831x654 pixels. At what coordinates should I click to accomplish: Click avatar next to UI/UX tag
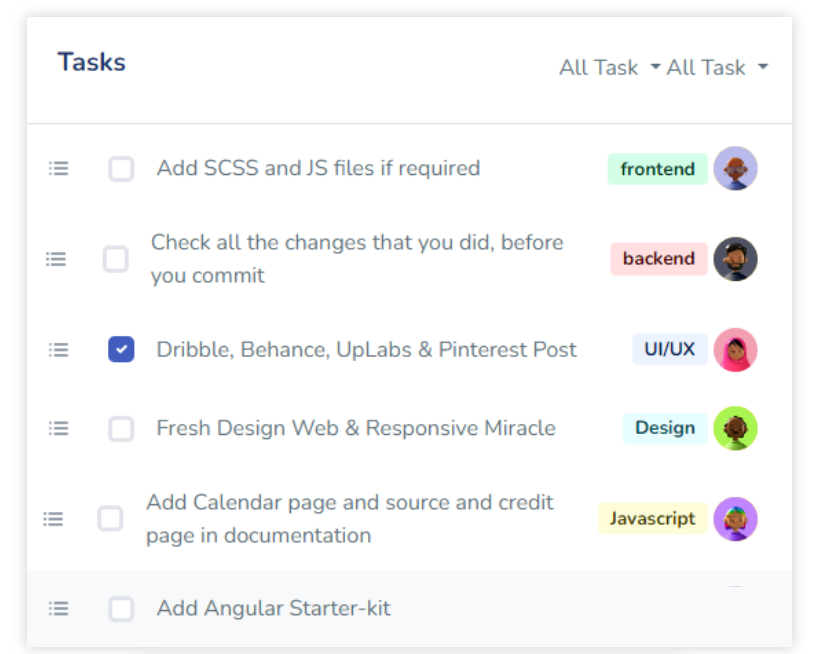coord(735,350)
